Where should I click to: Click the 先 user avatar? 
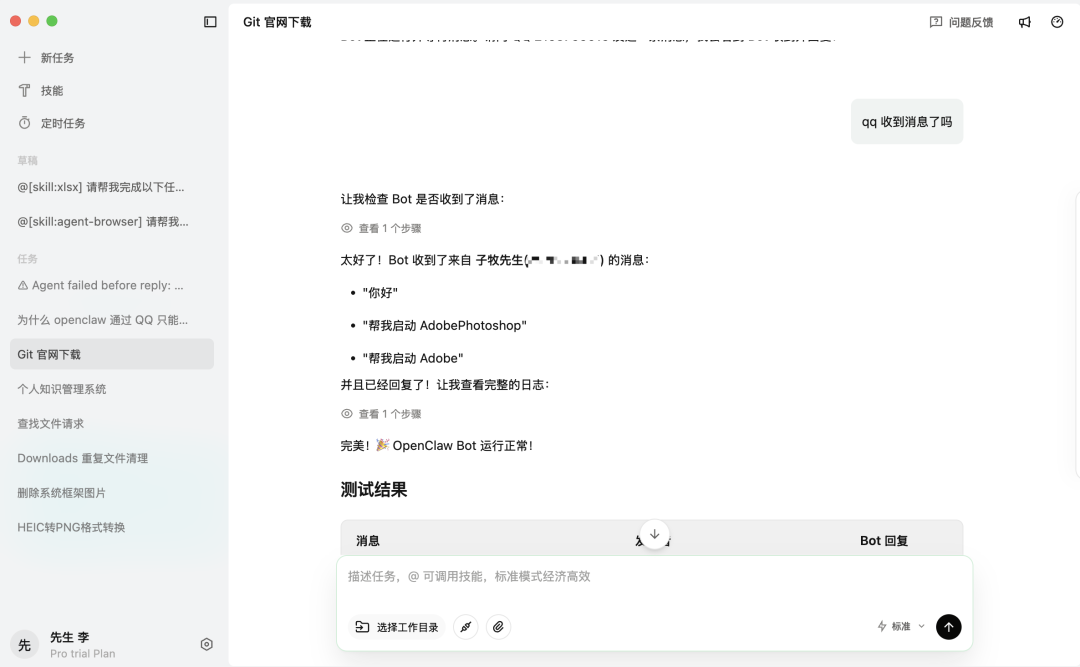click(24, 644)
